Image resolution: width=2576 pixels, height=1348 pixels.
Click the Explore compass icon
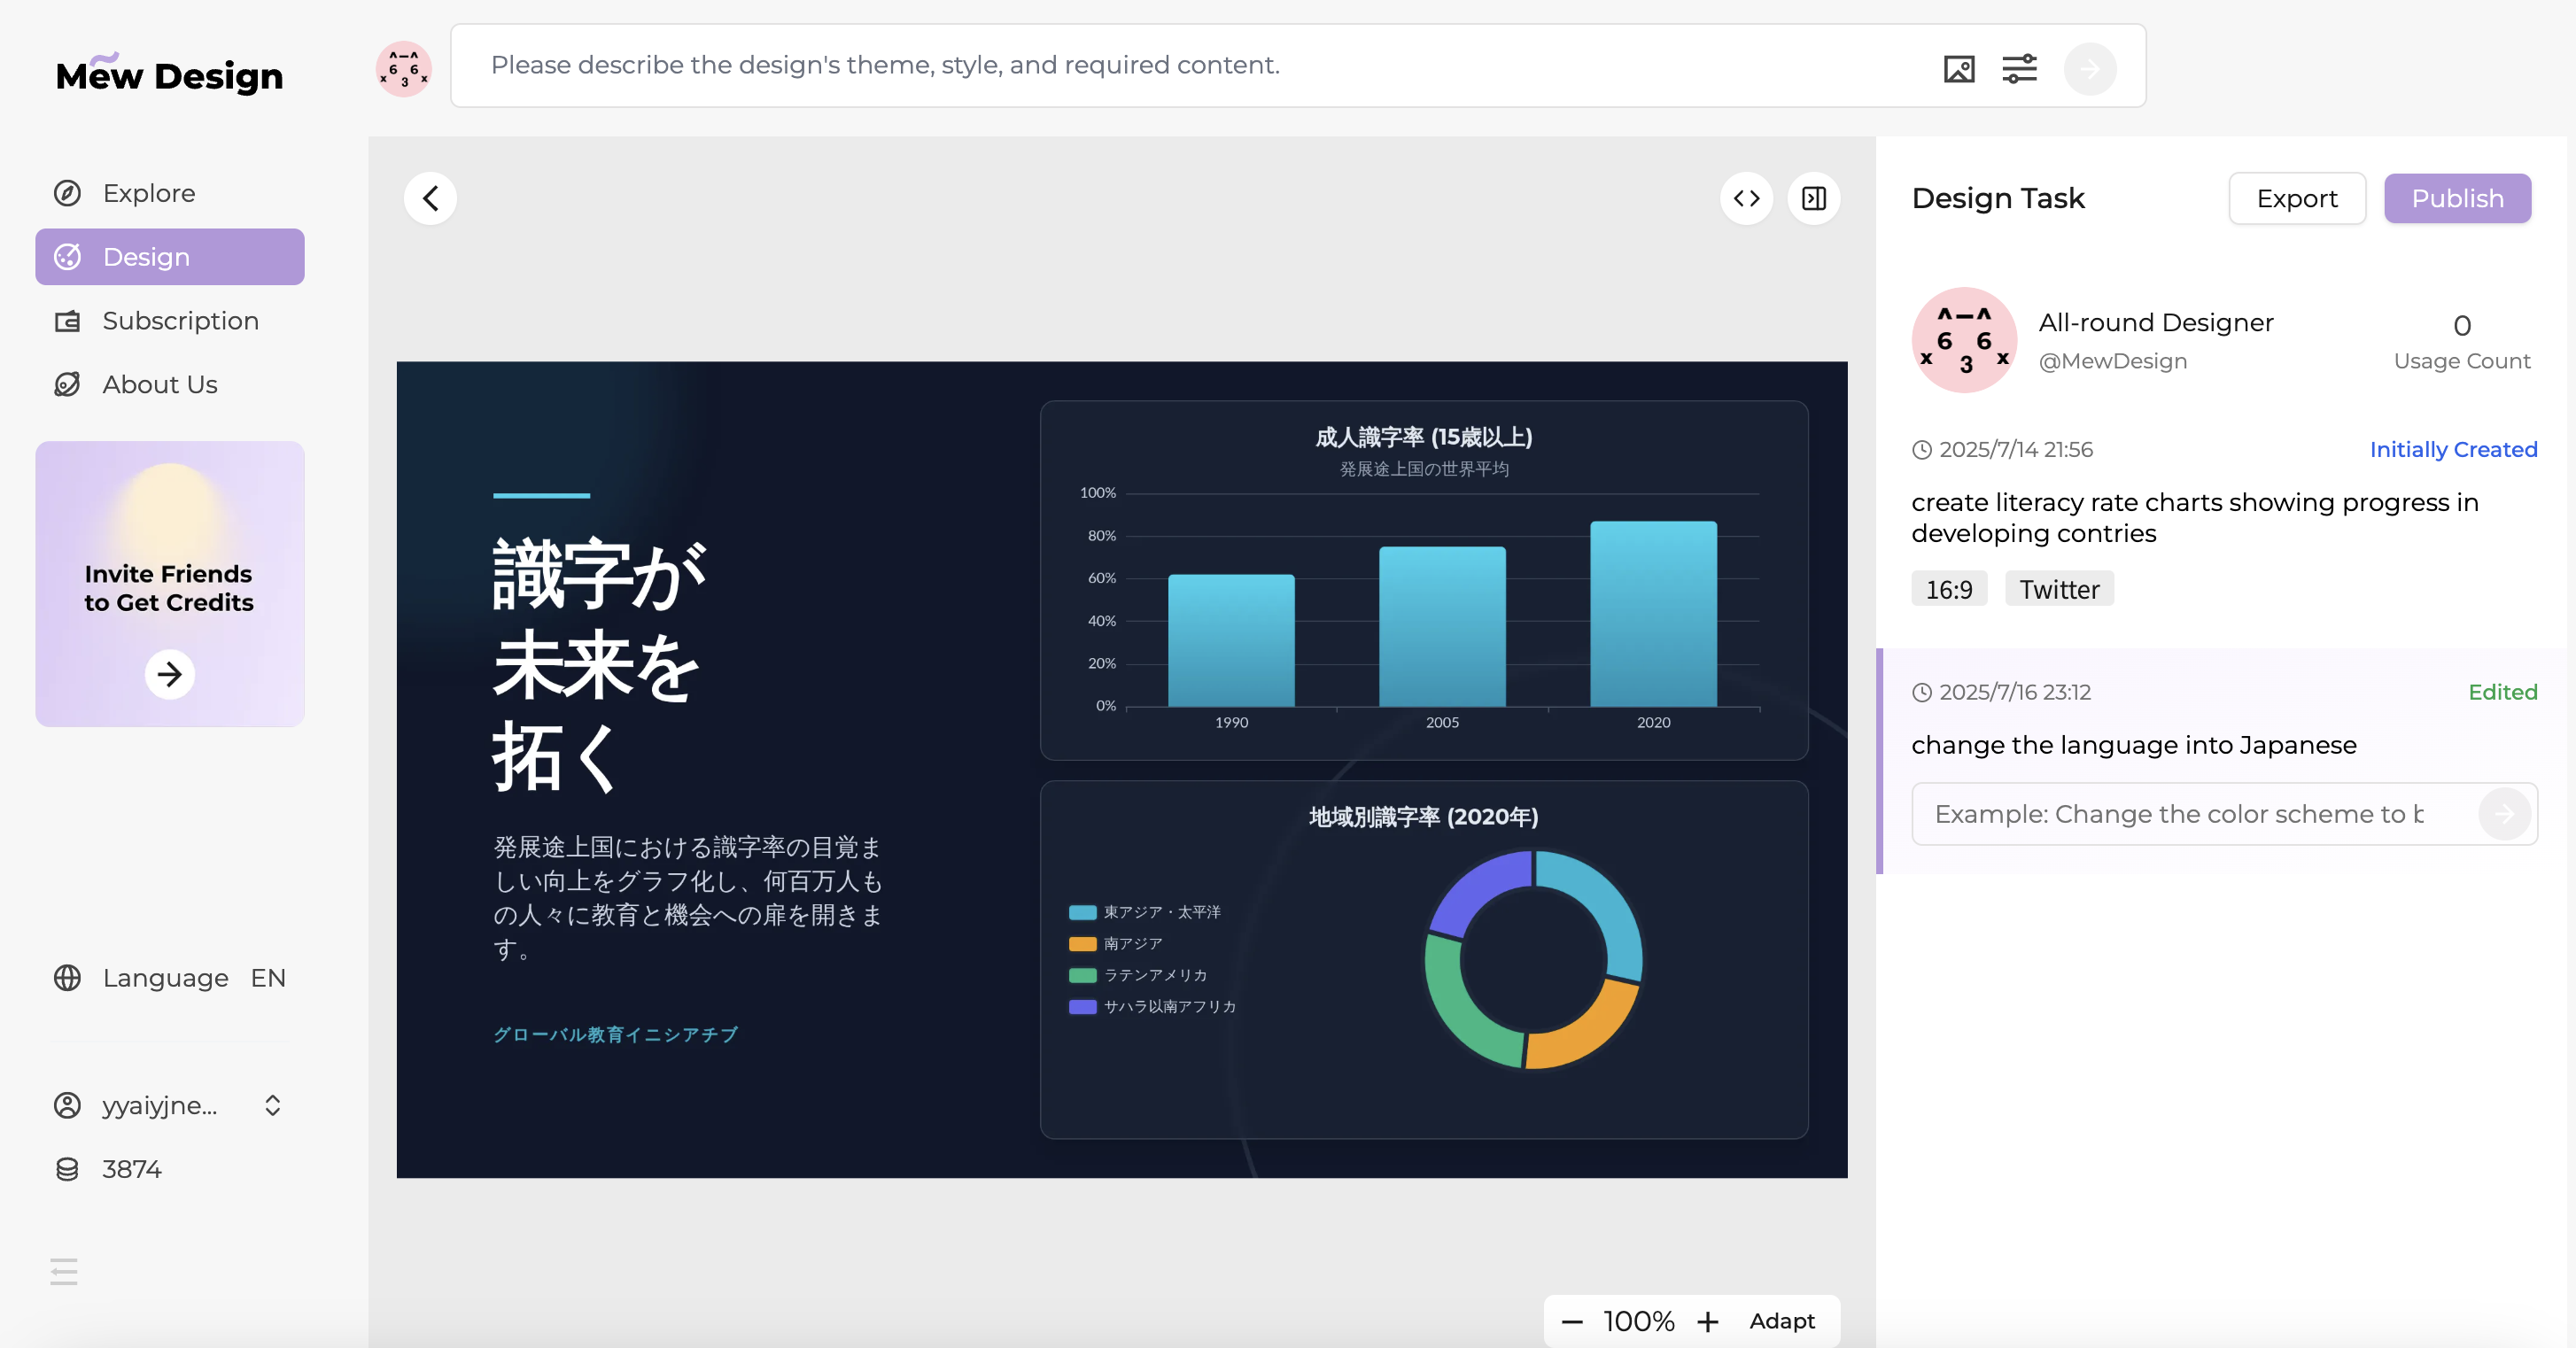pos(67,193)
